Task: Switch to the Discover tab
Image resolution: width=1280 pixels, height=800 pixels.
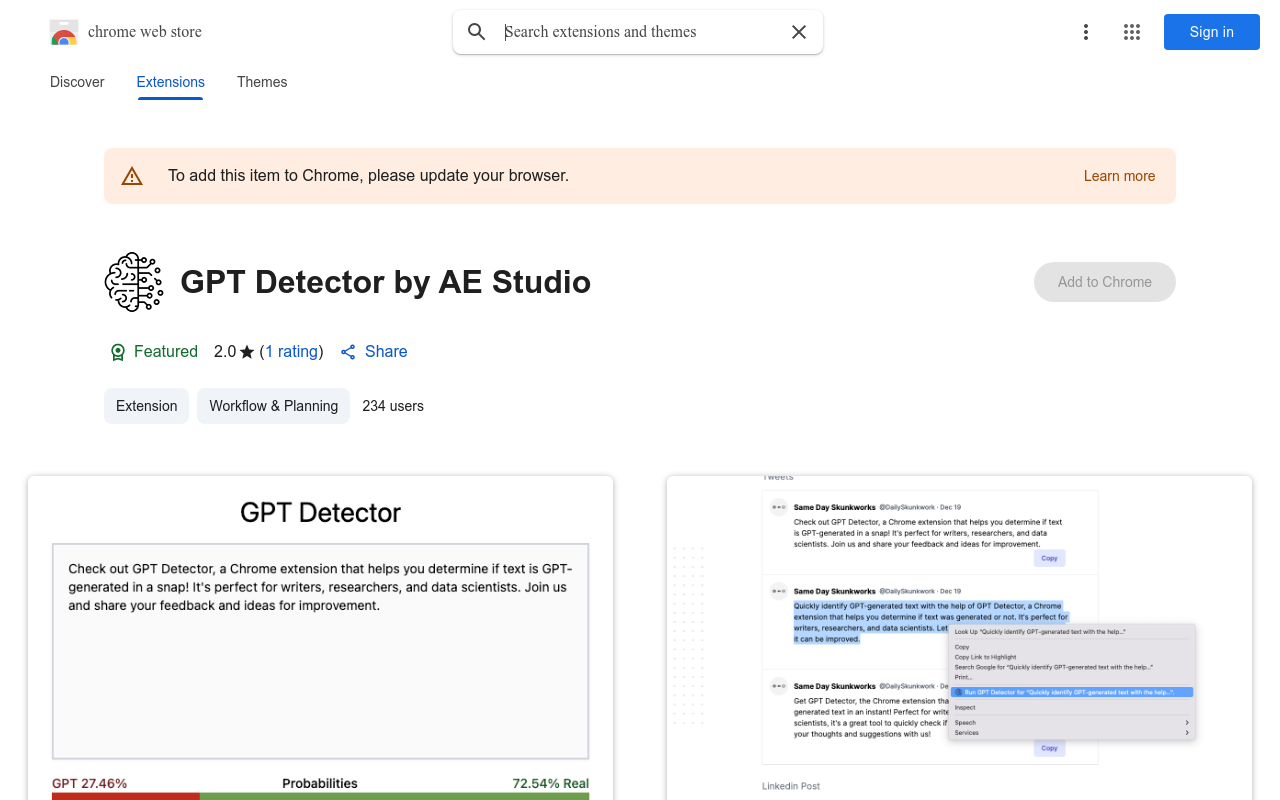Action: coord(77,82)
